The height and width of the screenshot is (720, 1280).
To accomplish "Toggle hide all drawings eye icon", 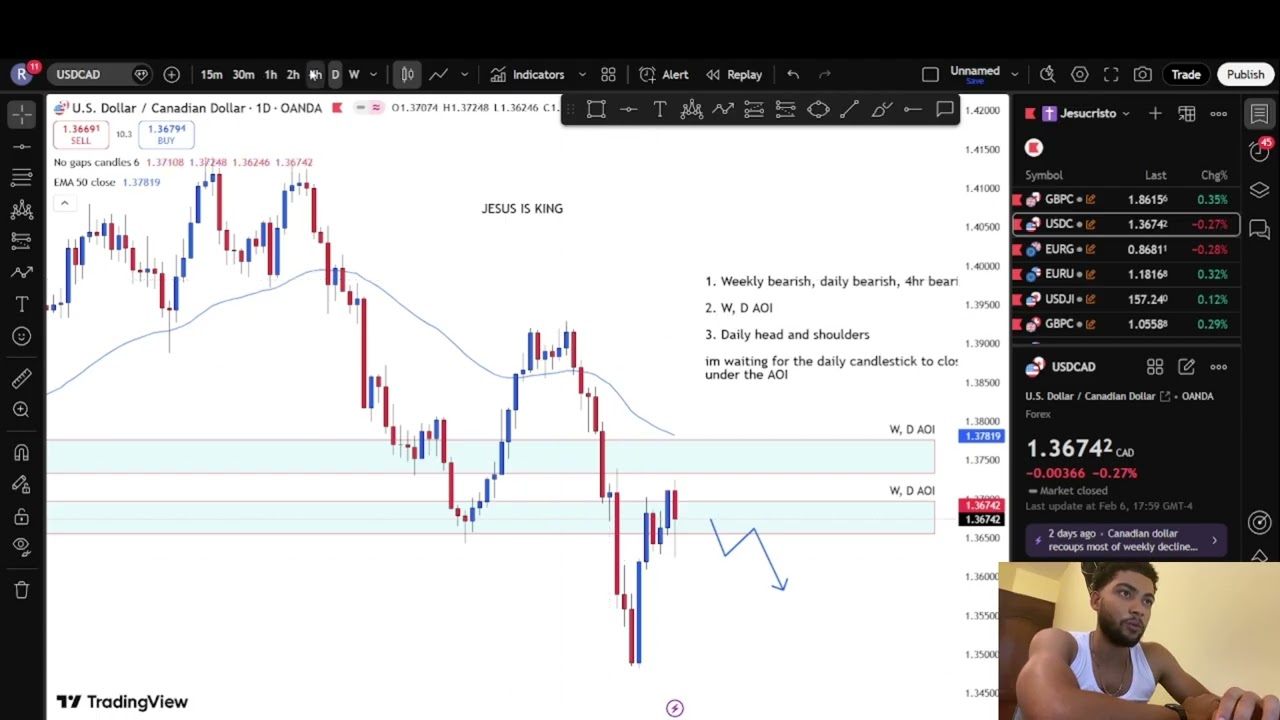I will tap(22, 548).
